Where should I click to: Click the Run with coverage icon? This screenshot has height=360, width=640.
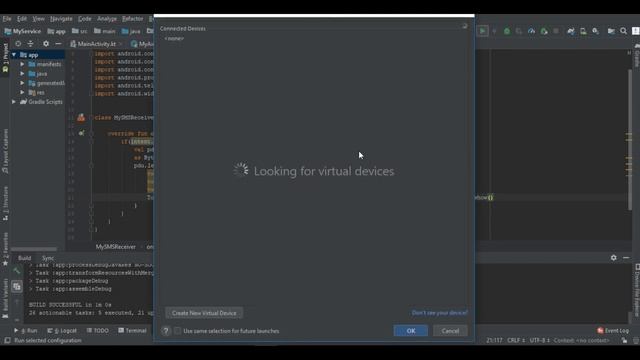(x=519, y=31)
